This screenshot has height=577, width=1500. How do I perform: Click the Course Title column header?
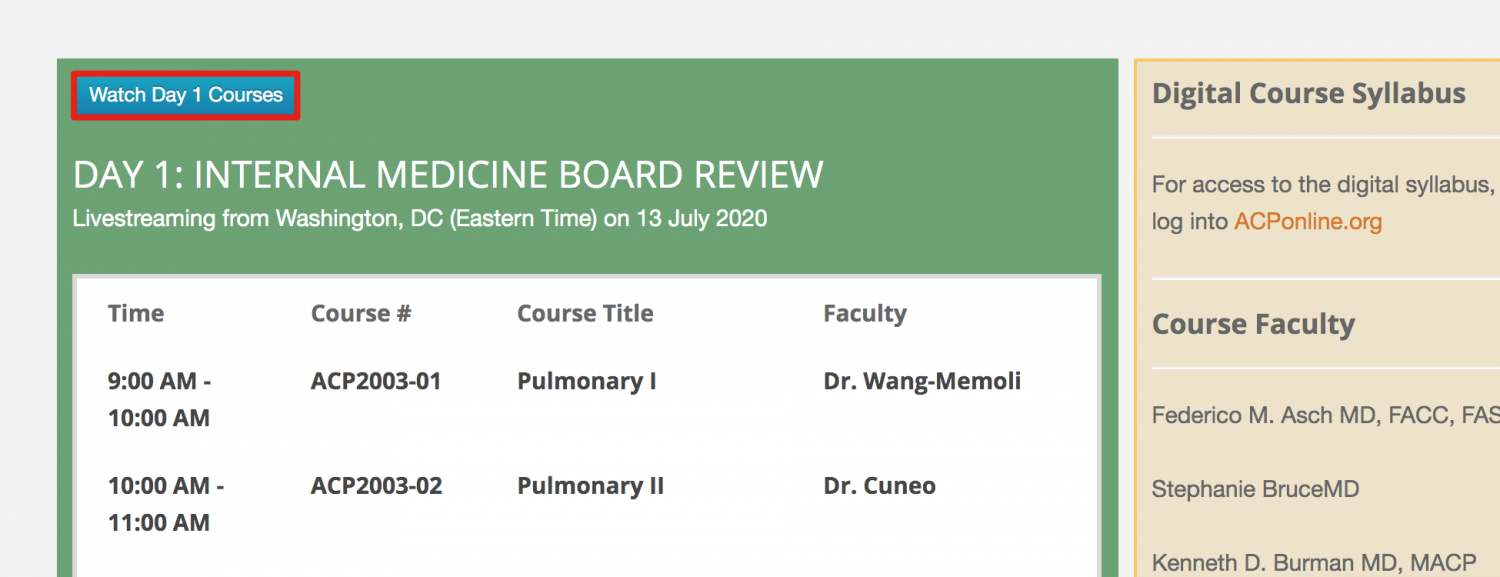(x=585, y=313)
